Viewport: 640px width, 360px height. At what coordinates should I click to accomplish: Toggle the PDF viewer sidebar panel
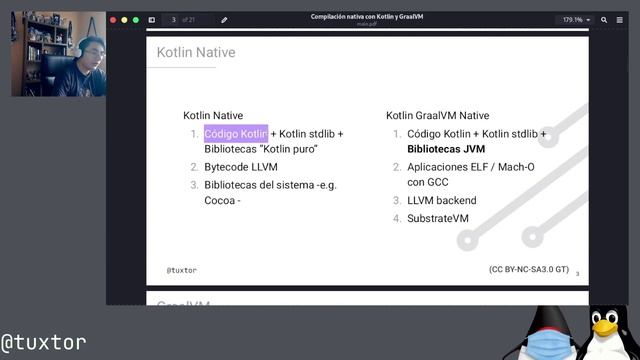click(152, 20)
